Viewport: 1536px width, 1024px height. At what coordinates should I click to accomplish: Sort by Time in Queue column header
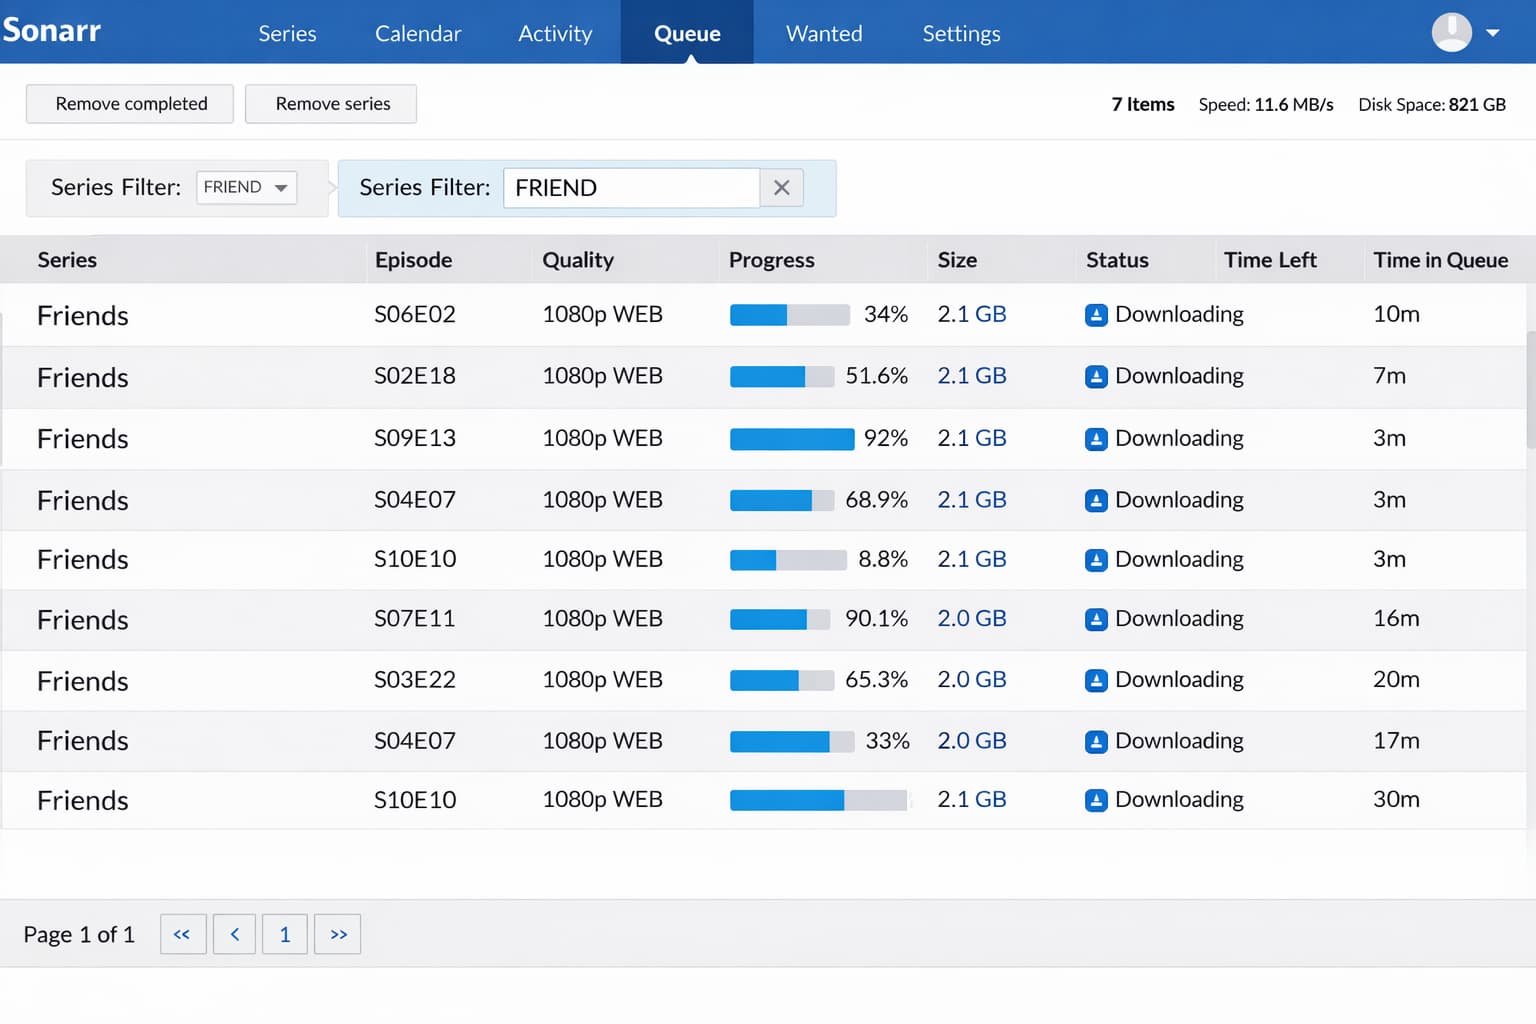pos(1439,260)
